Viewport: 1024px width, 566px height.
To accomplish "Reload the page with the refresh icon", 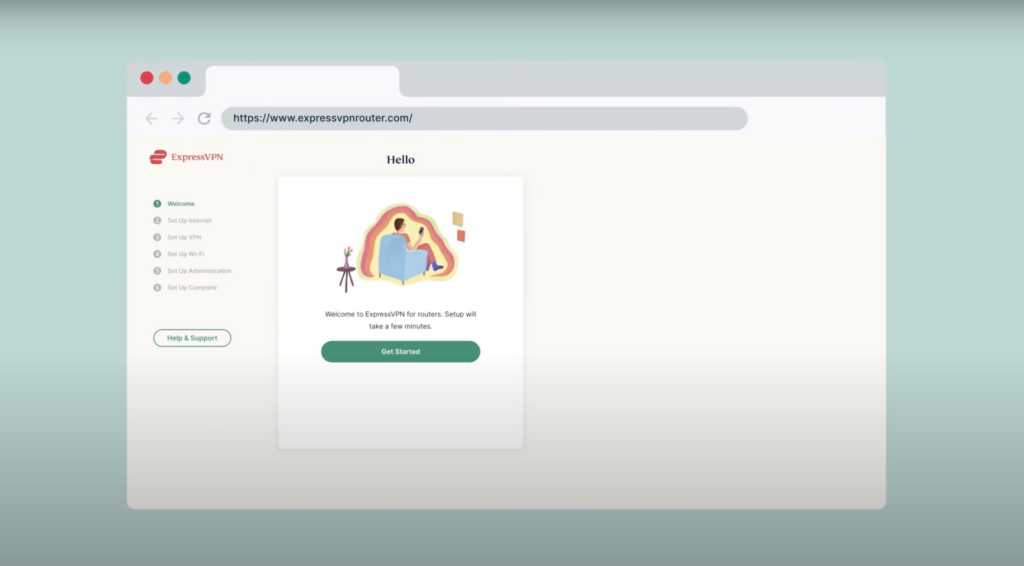I will pos(204,118).
